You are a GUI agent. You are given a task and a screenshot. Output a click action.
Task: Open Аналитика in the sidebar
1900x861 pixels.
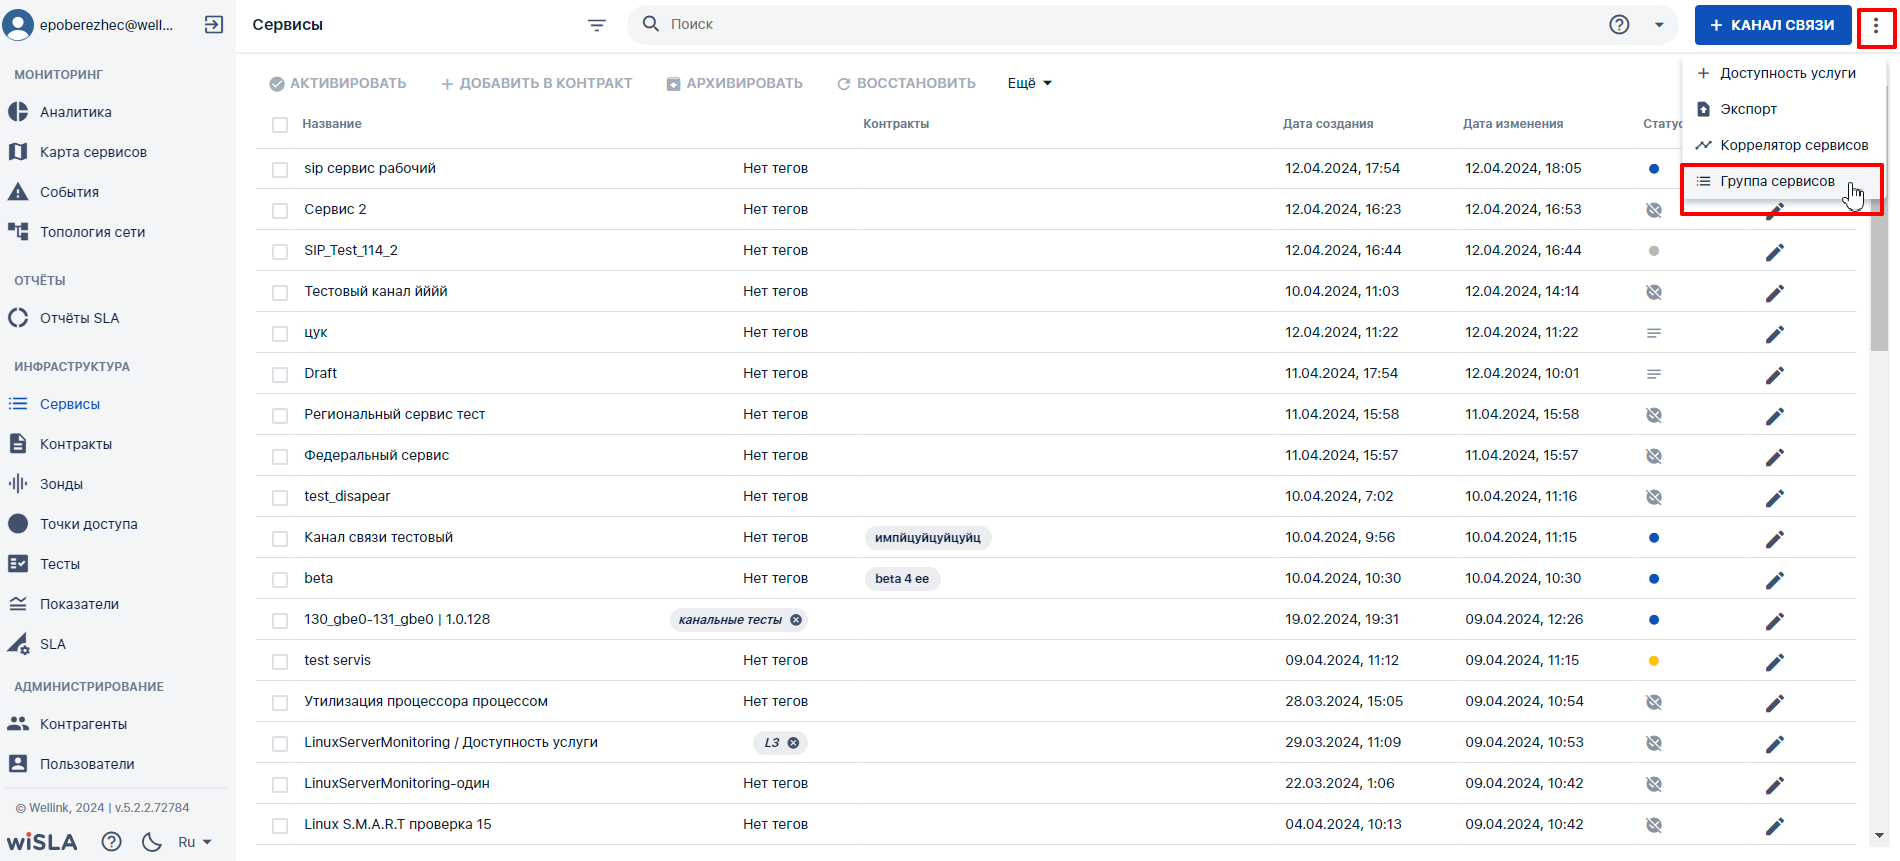75,112
